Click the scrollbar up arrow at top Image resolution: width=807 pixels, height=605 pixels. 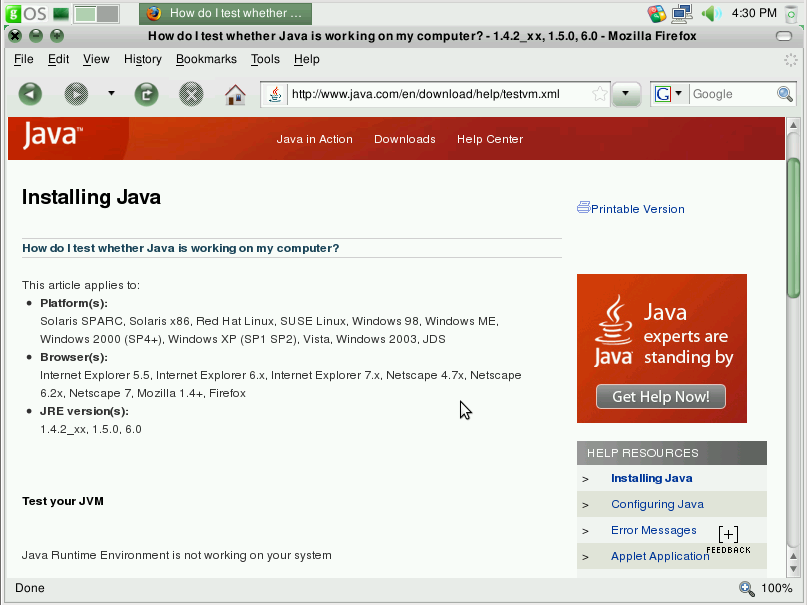pos(793,125)
